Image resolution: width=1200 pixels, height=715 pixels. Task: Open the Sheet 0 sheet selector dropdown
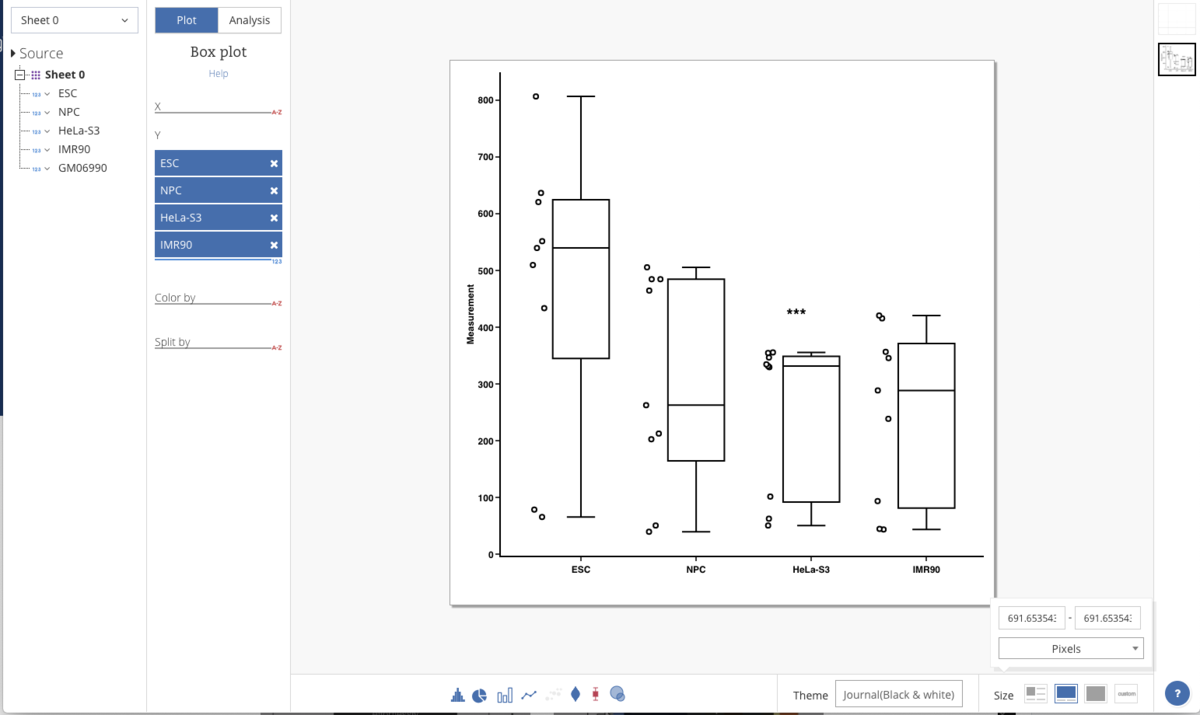(75, 20)
